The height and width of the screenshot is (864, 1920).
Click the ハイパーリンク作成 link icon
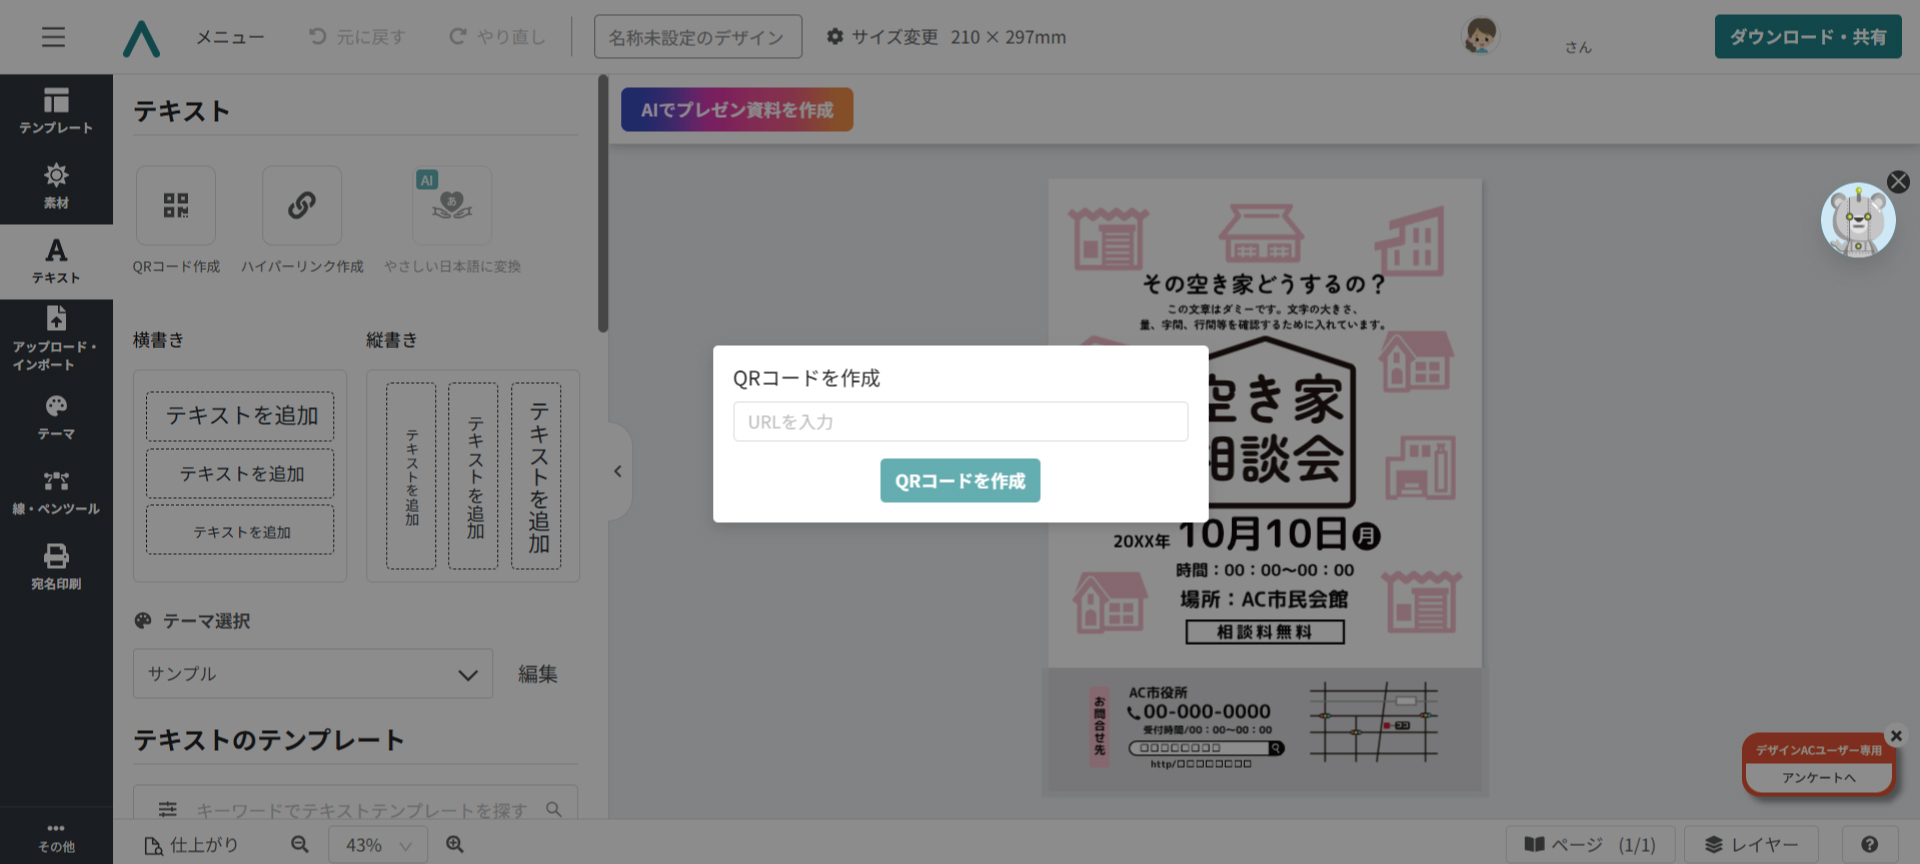click(302, 206)
